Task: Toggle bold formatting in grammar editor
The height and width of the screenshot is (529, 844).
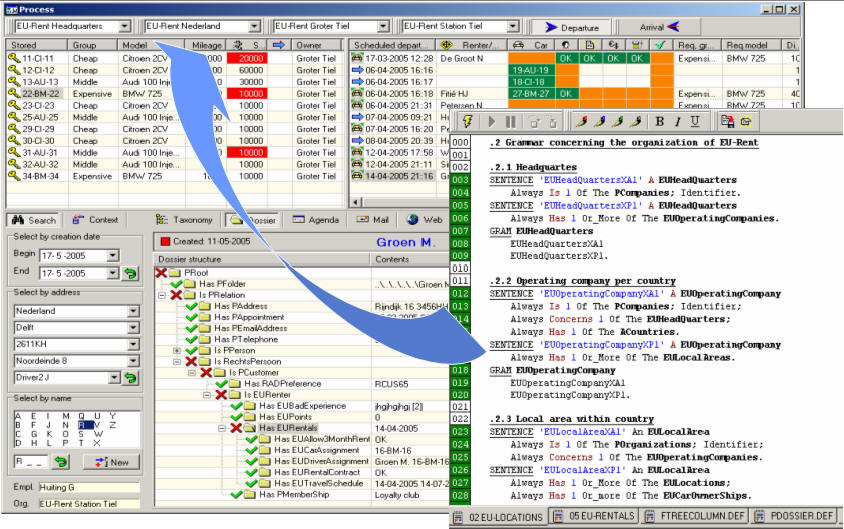Action: point(659,121)
